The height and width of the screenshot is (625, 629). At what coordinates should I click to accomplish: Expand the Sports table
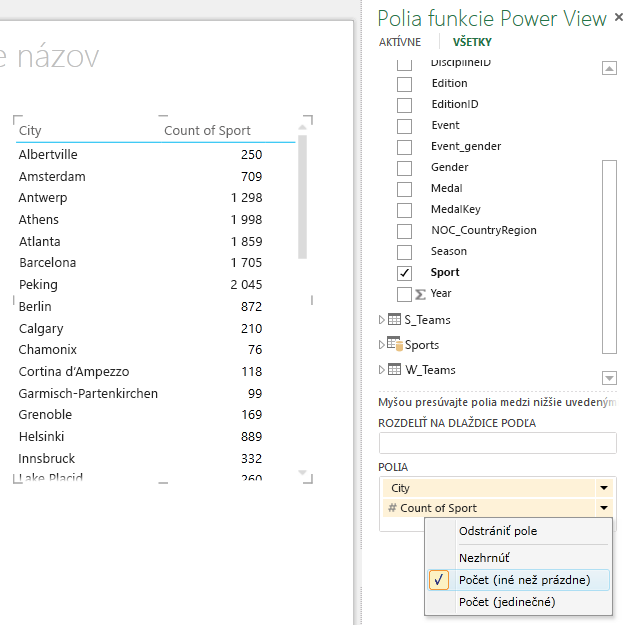click(381, 345)
